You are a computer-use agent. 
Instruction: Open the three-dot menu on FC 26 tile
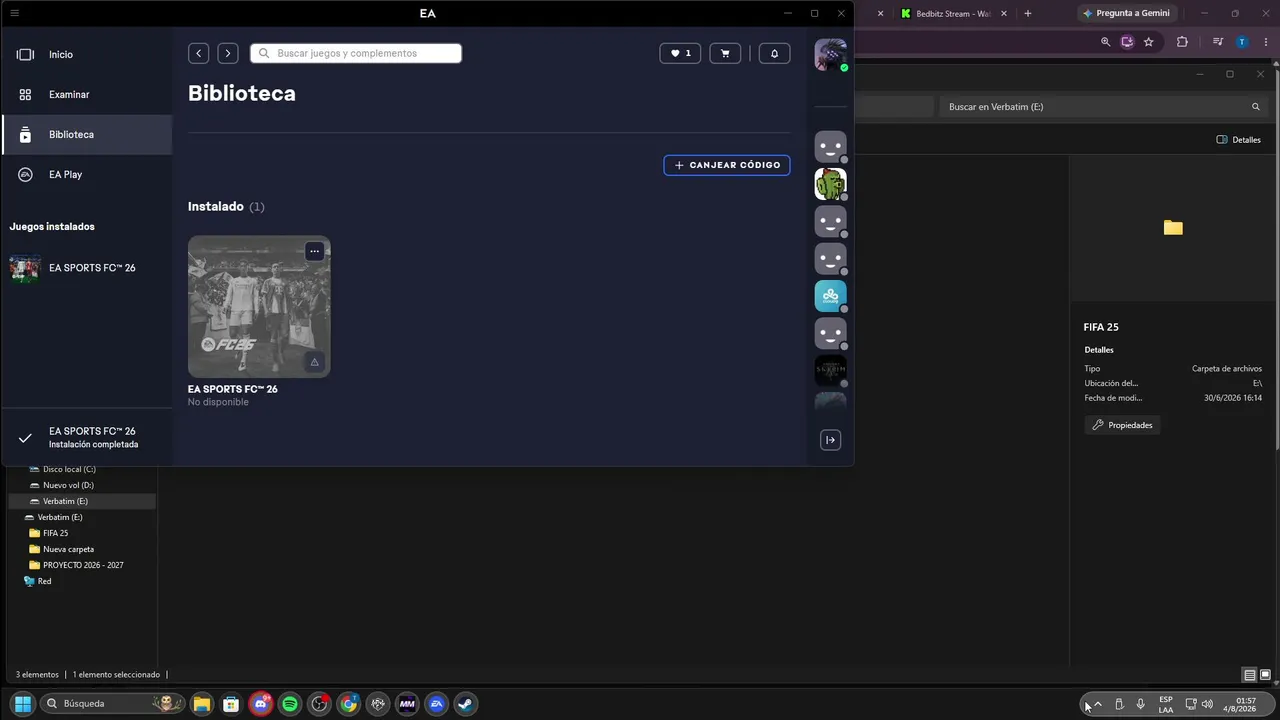314,251
